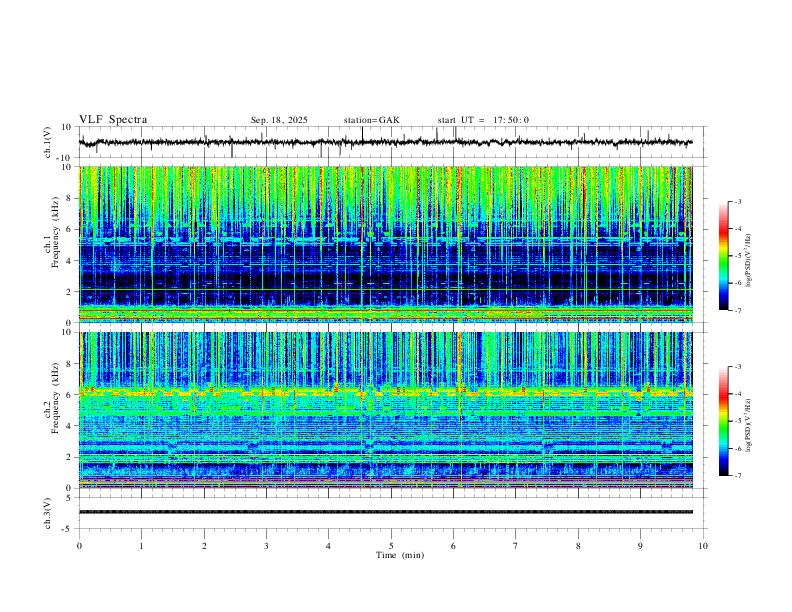Screen dimensions: 792x612
Task: Click the "-3" tick on ch.1 colorbar
Action: pyautogui.click(x=738, y=201)
